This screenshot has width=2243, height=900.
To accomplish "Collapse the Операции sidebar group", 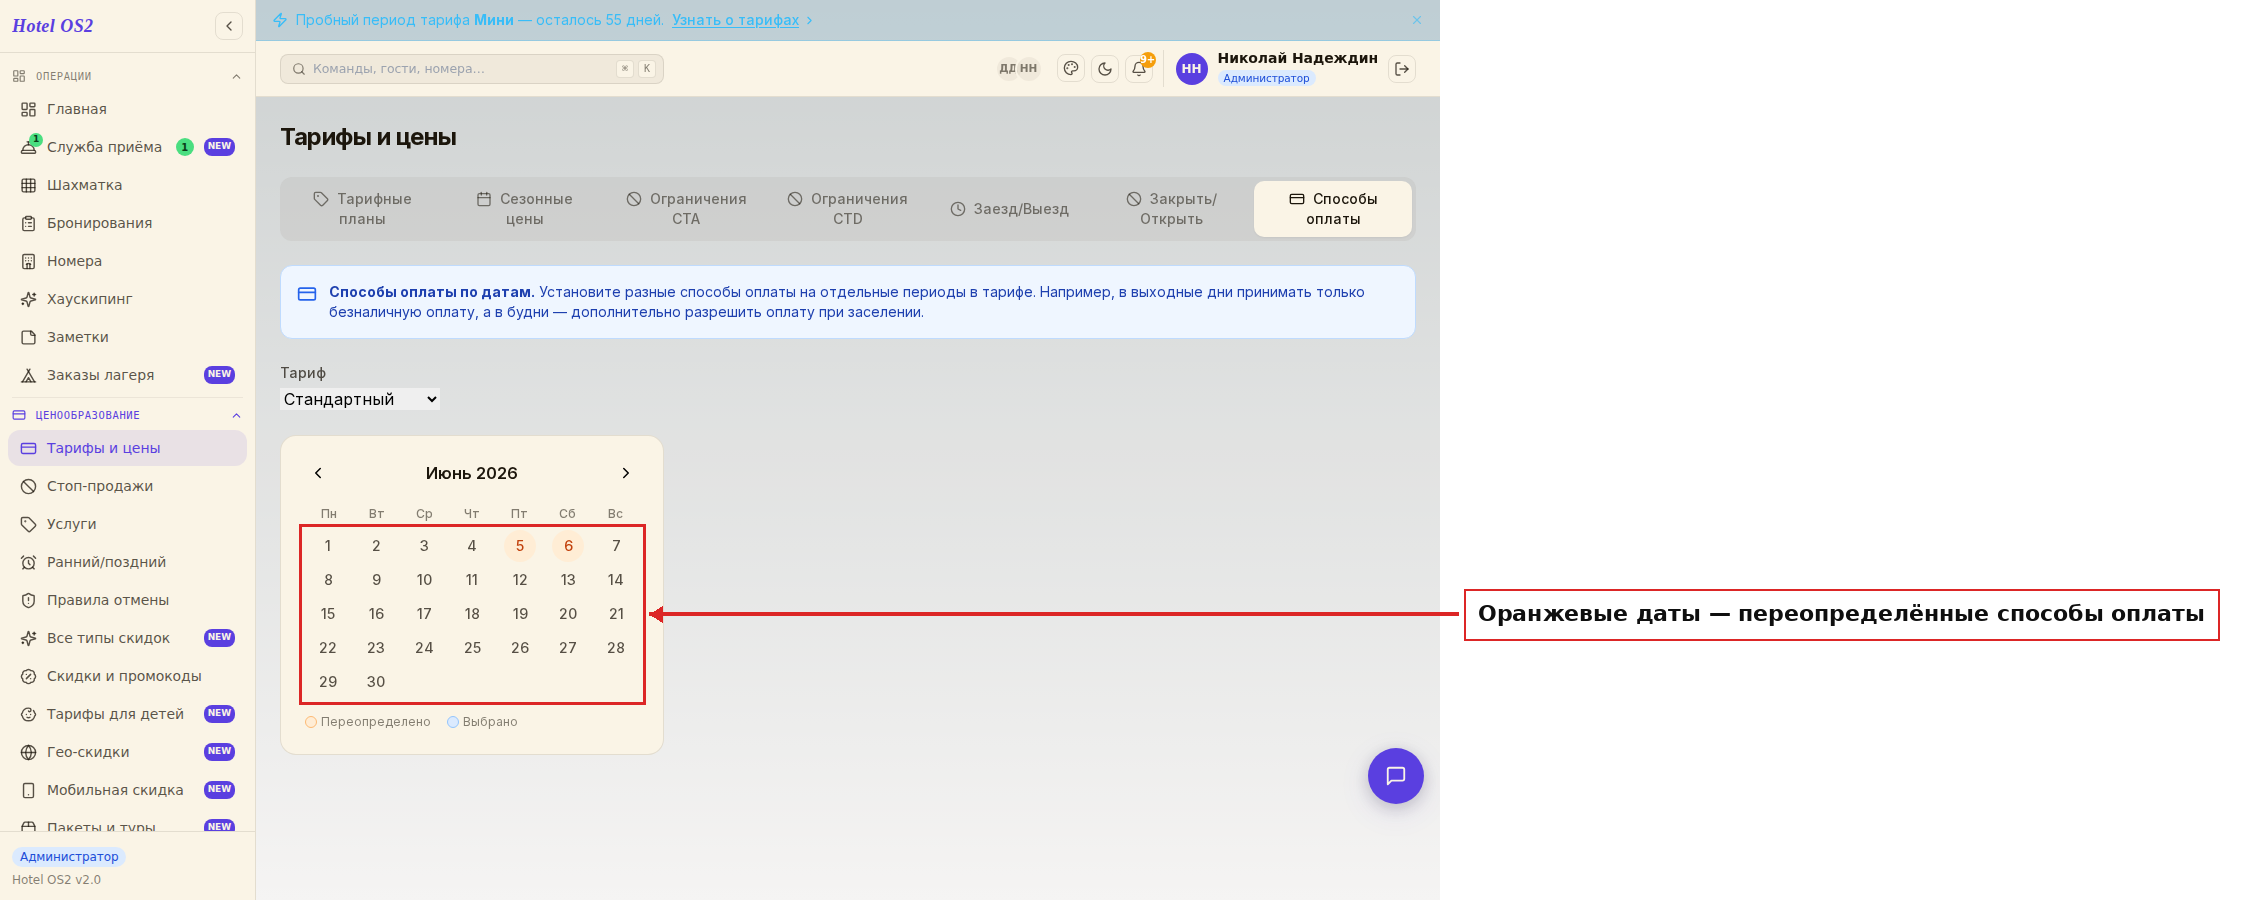I will pyautogui.click(x=236, y=76).
